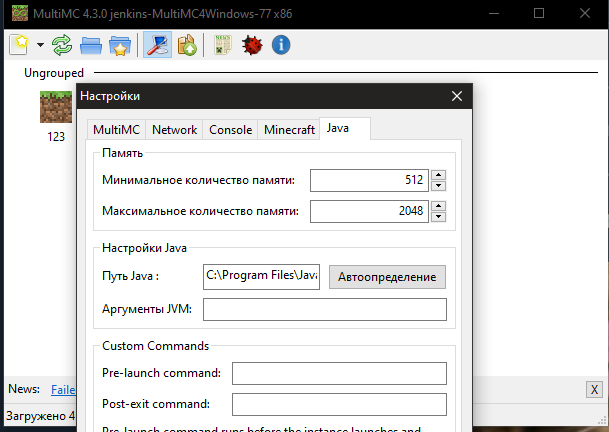Screen dimensions: 609x432
Task: Close the Настройки dialog
Action: point(457,96)
